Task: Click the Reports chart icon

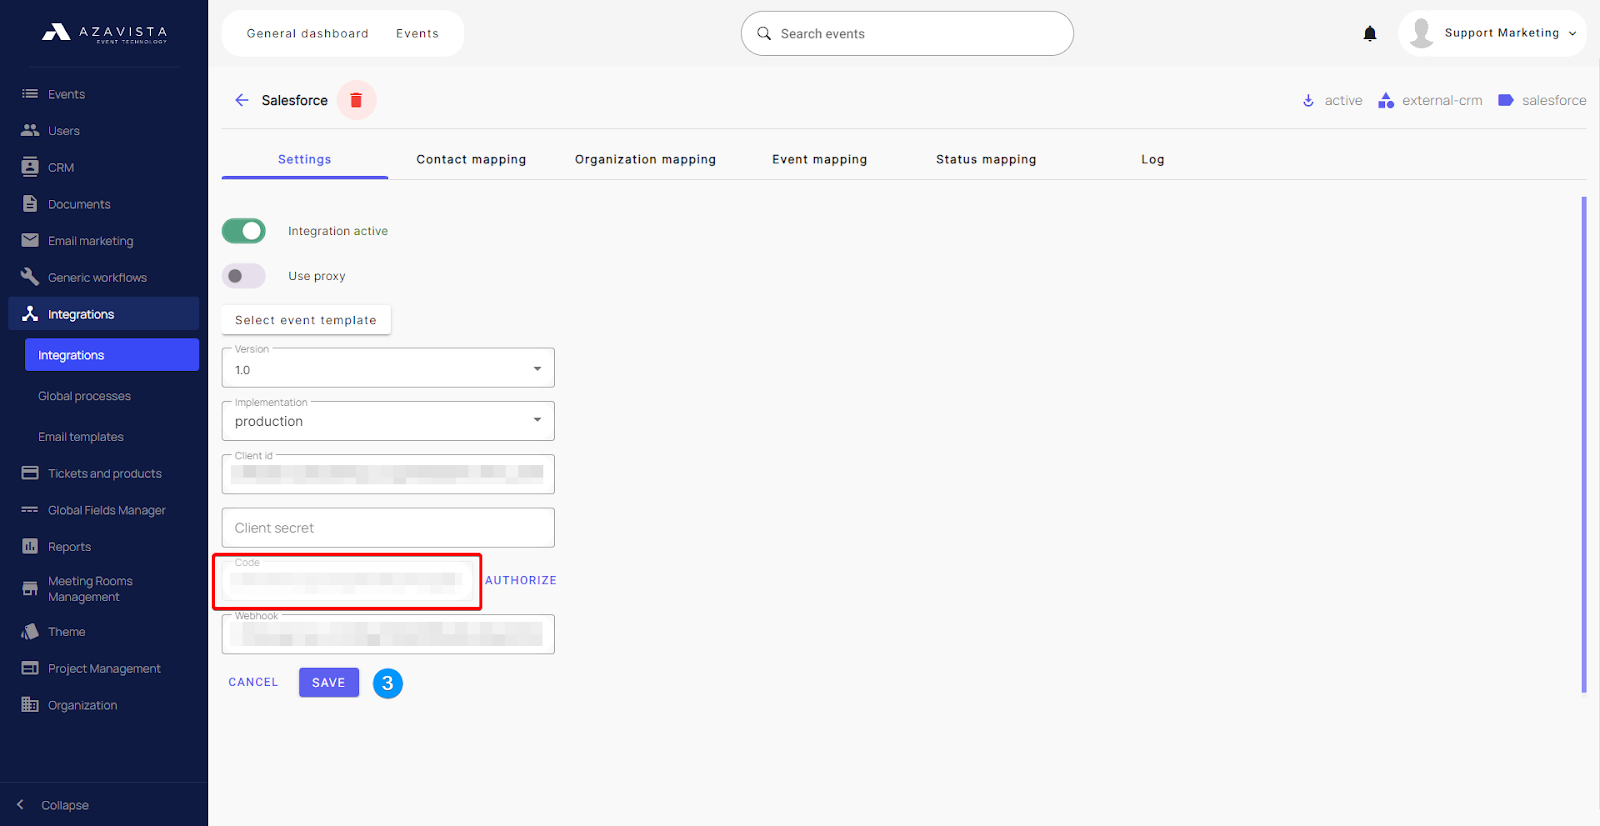Action: (30, 546)
